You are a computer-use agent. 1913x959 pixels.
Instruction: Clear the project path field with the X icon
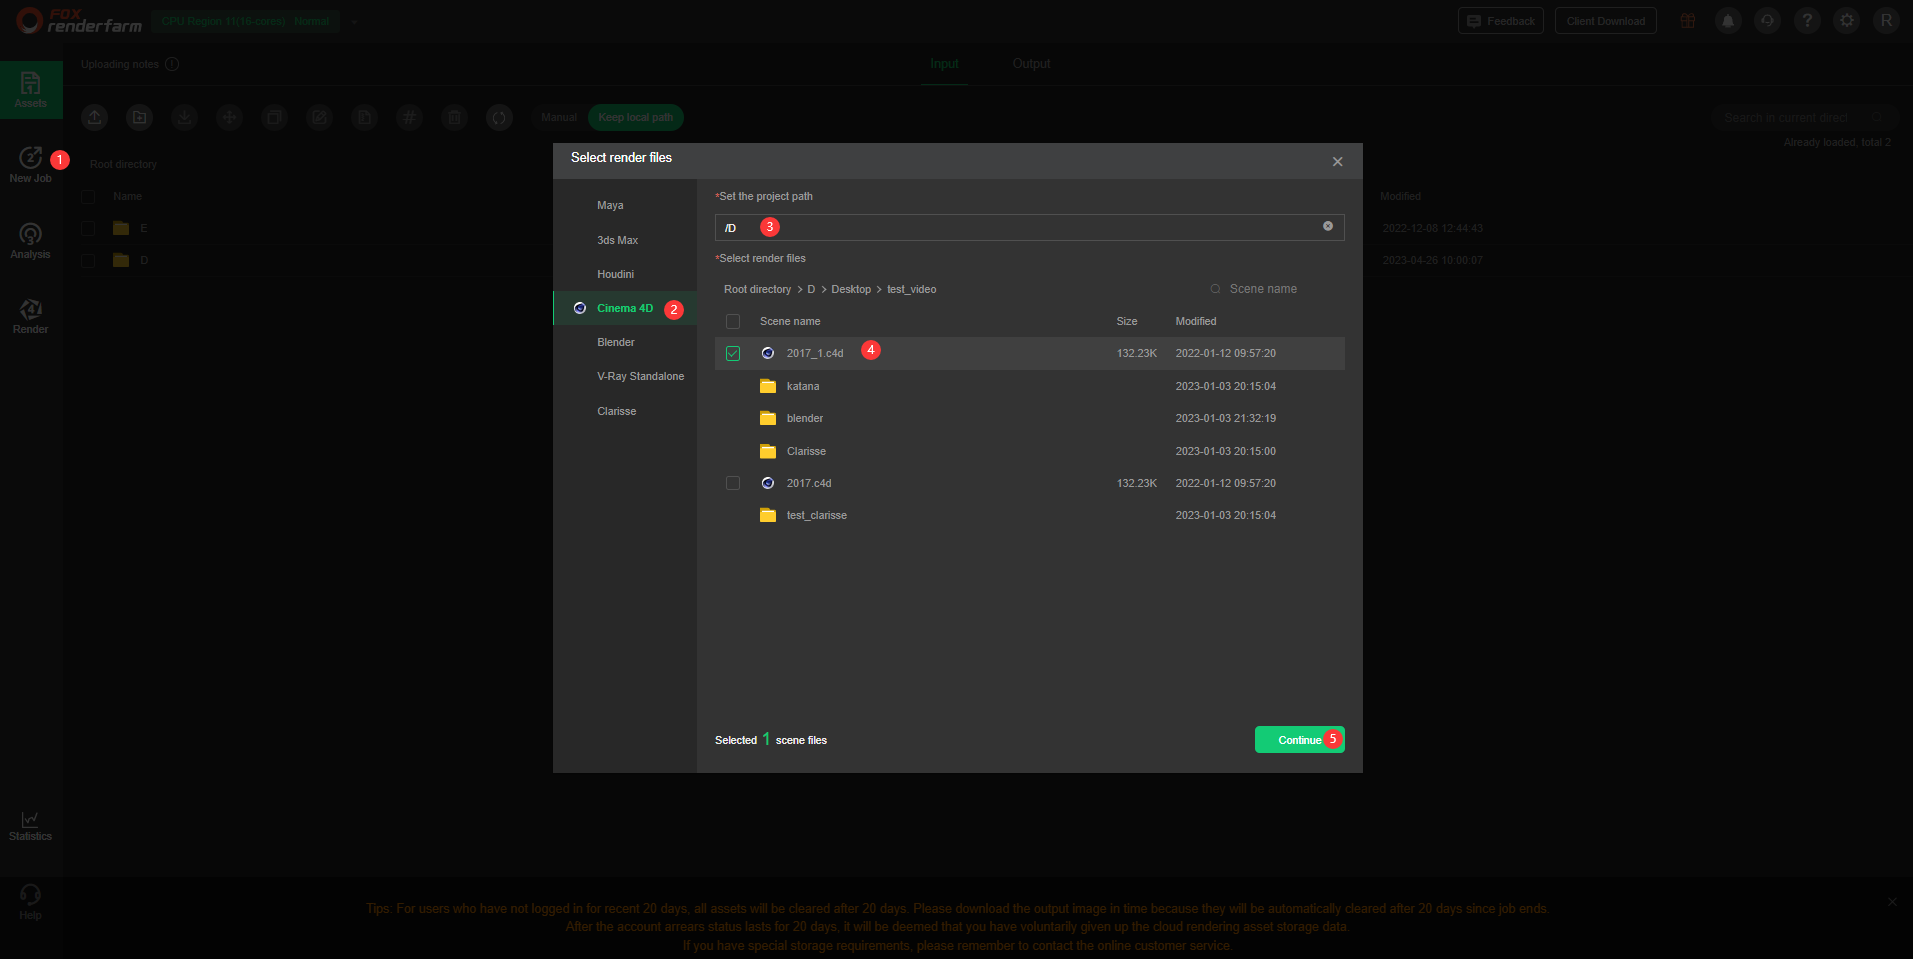coord(1328,226)
